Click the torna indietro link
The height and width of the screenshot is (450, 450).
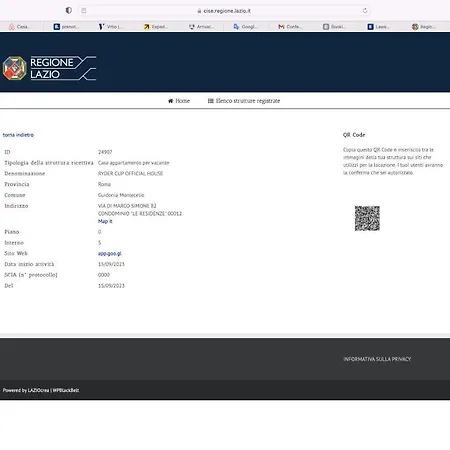tap(18, 135)
